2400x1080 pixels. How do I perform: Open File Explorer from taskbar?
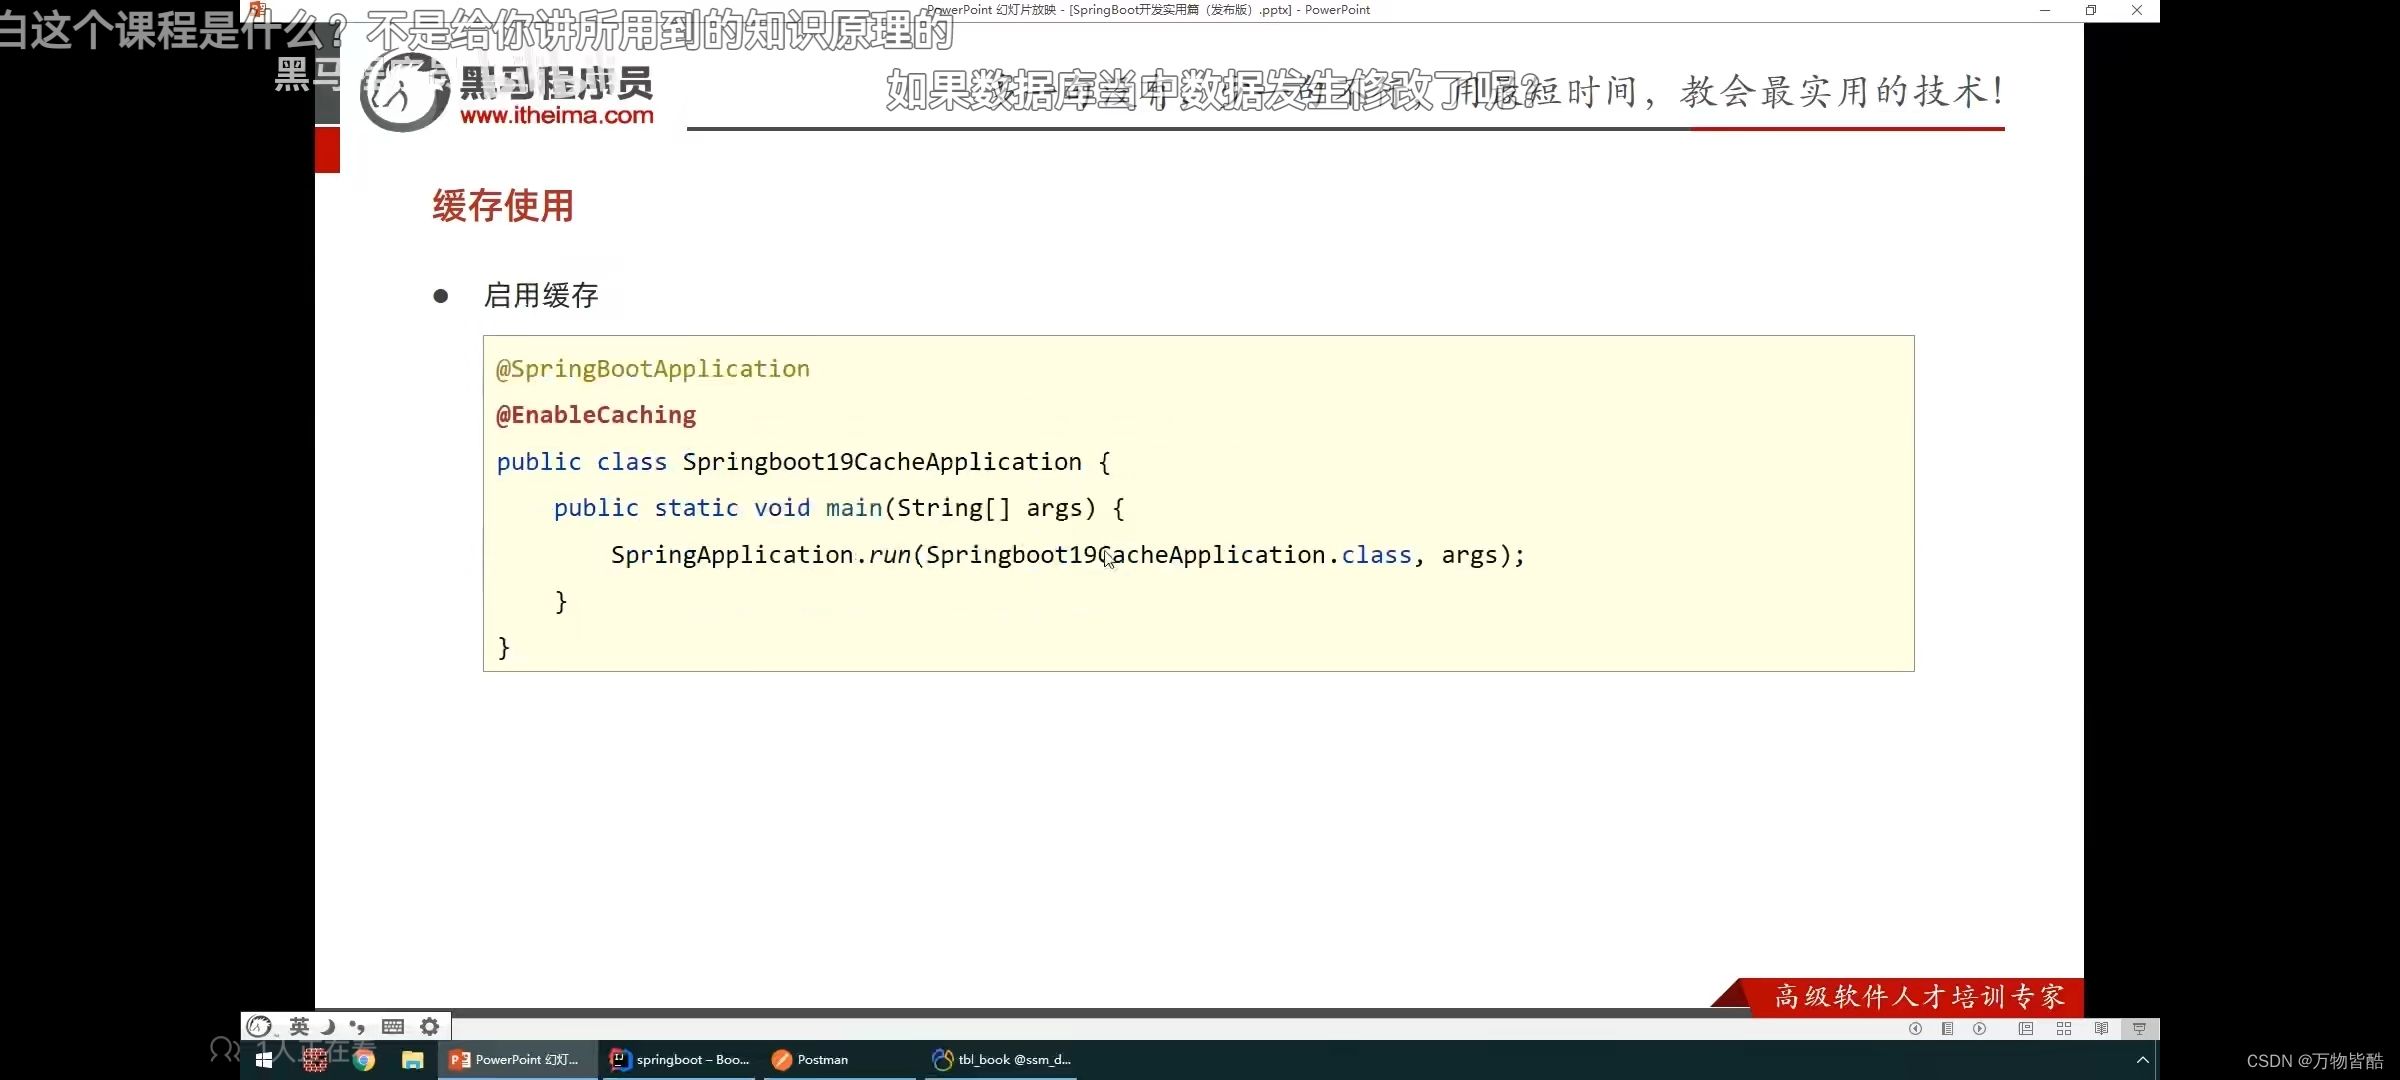(413, 1060)
